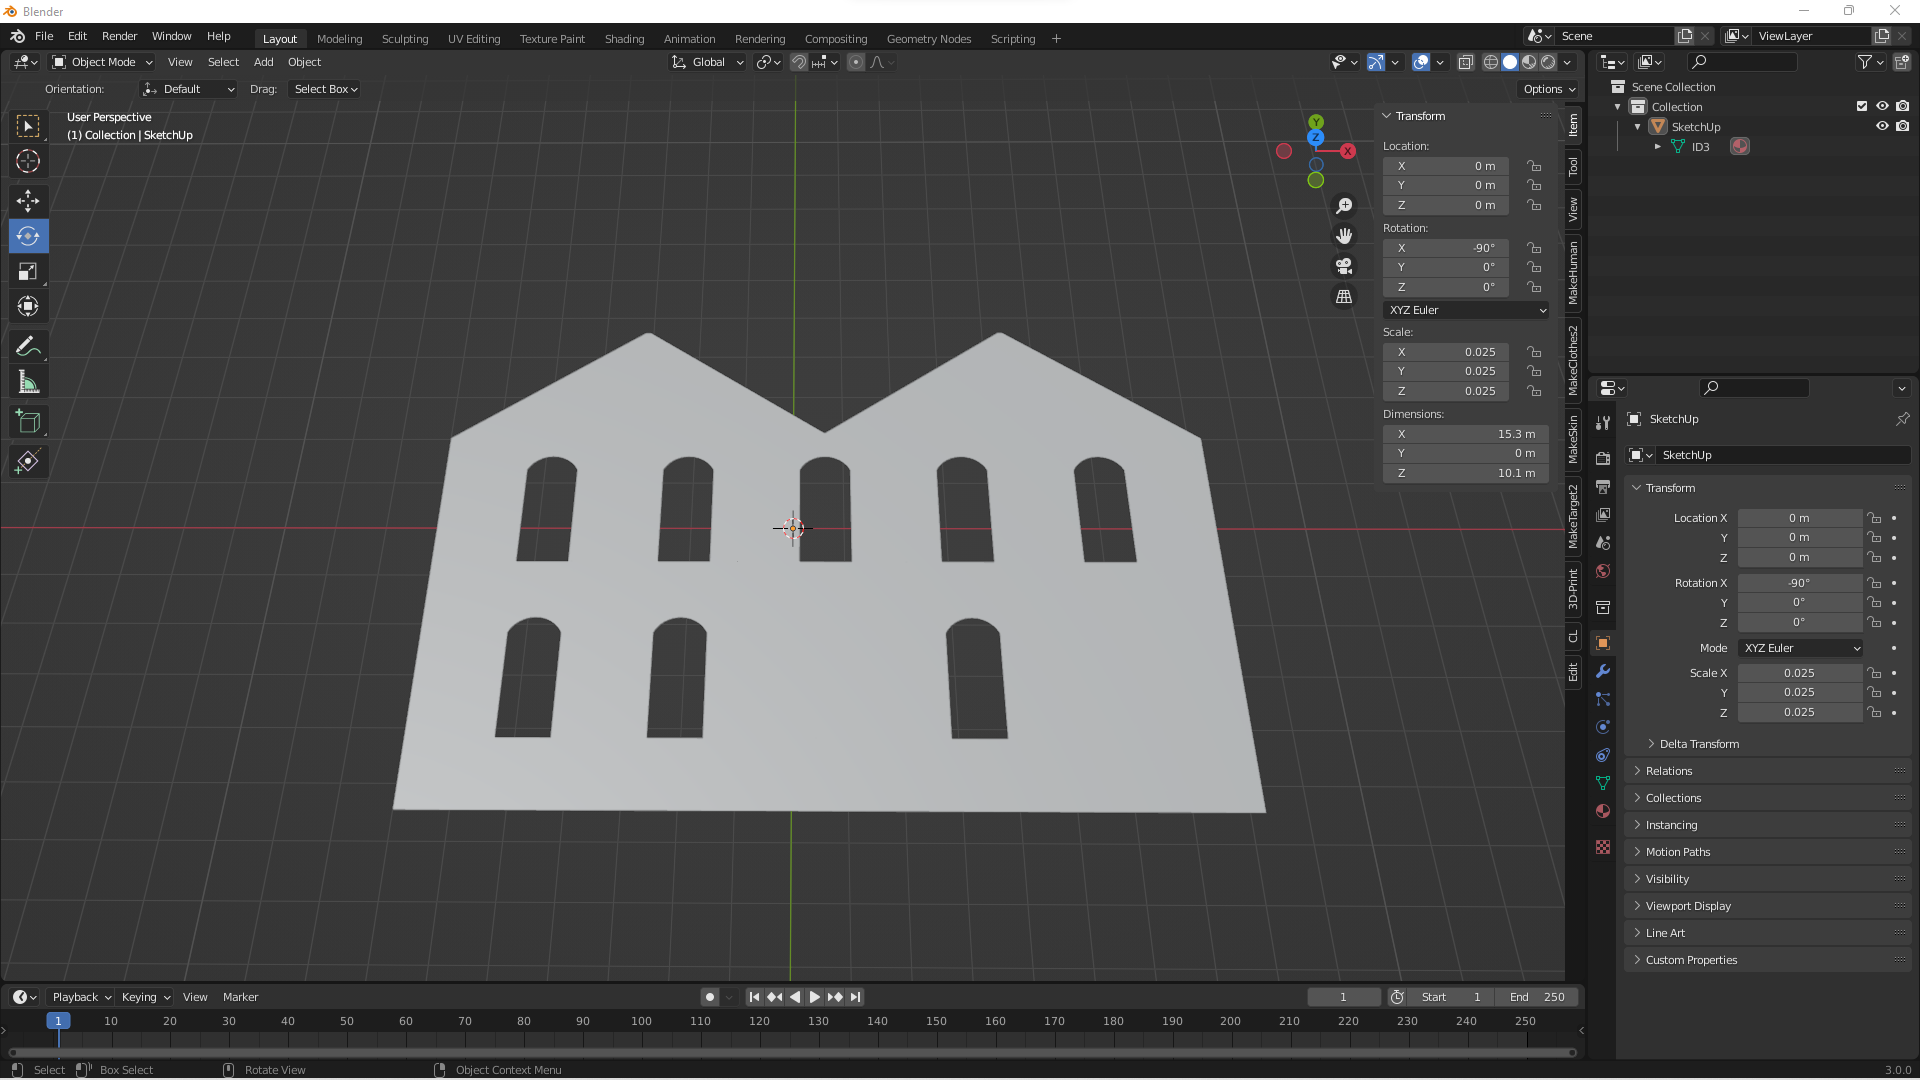The height and width of the screenshot is (1080, 1920).
Task: Select the Move tool
Action: point(28,201)
